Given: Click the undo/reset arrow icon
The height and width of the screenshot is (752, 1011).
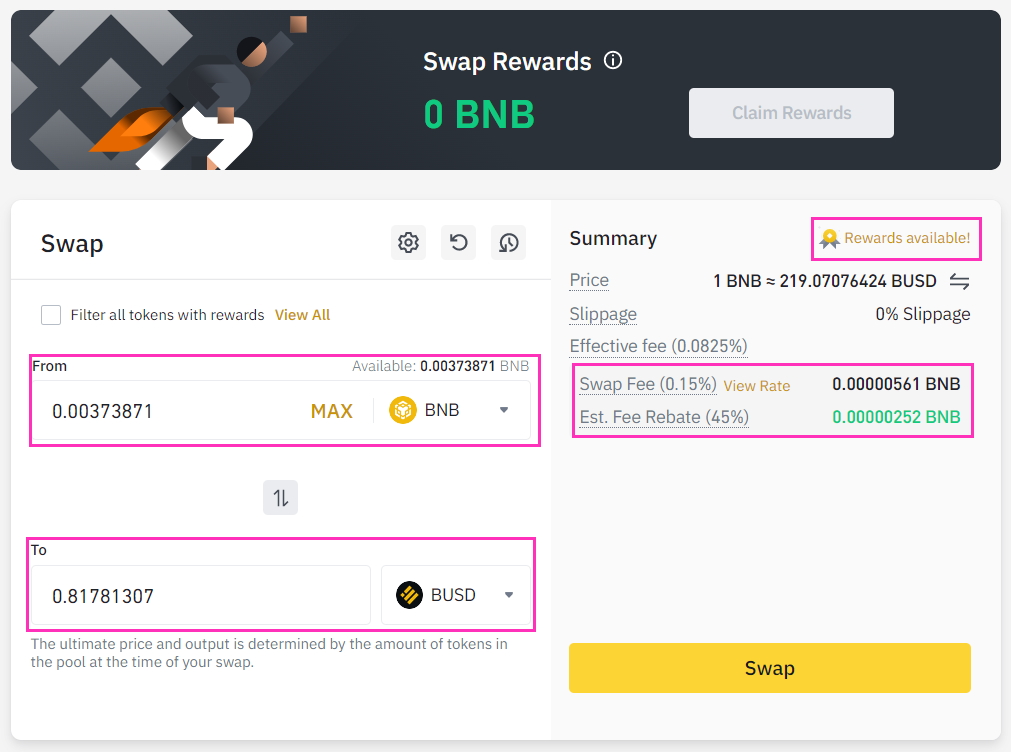Looking at the screenshot, I should pyautogui.click(x=458, y=242).
